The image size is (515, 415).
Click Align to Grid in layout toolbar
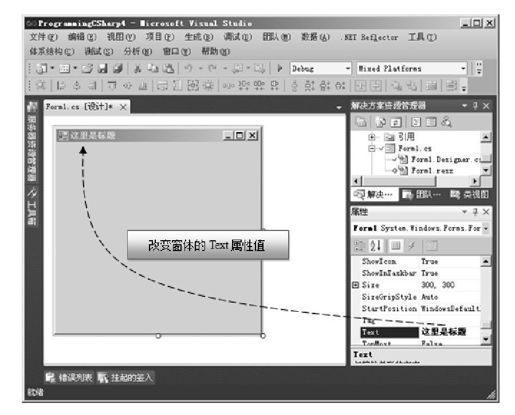coord(41,86)
